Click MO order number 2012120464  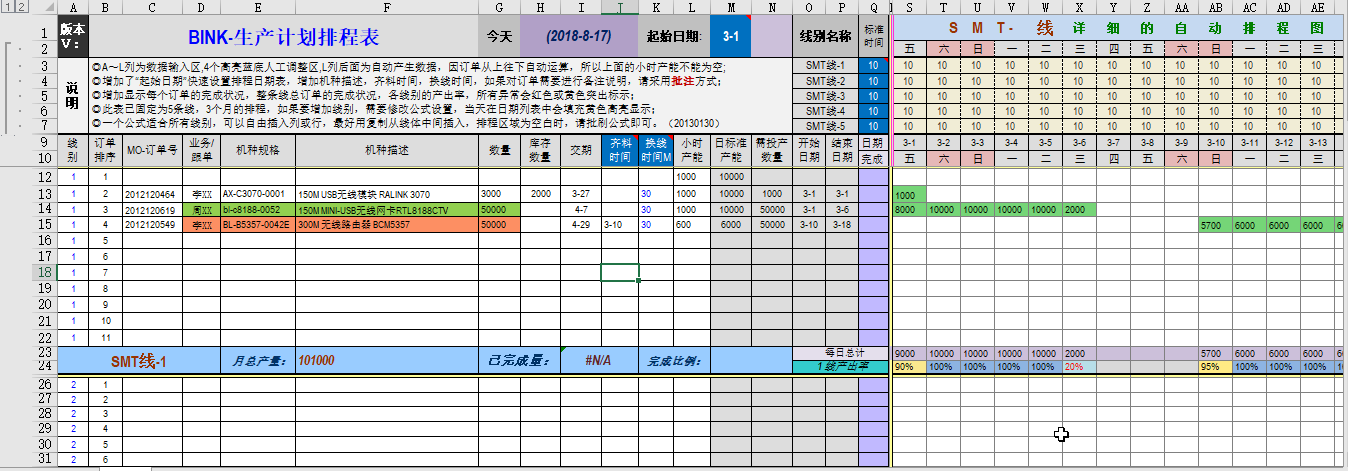coord(151,194)
